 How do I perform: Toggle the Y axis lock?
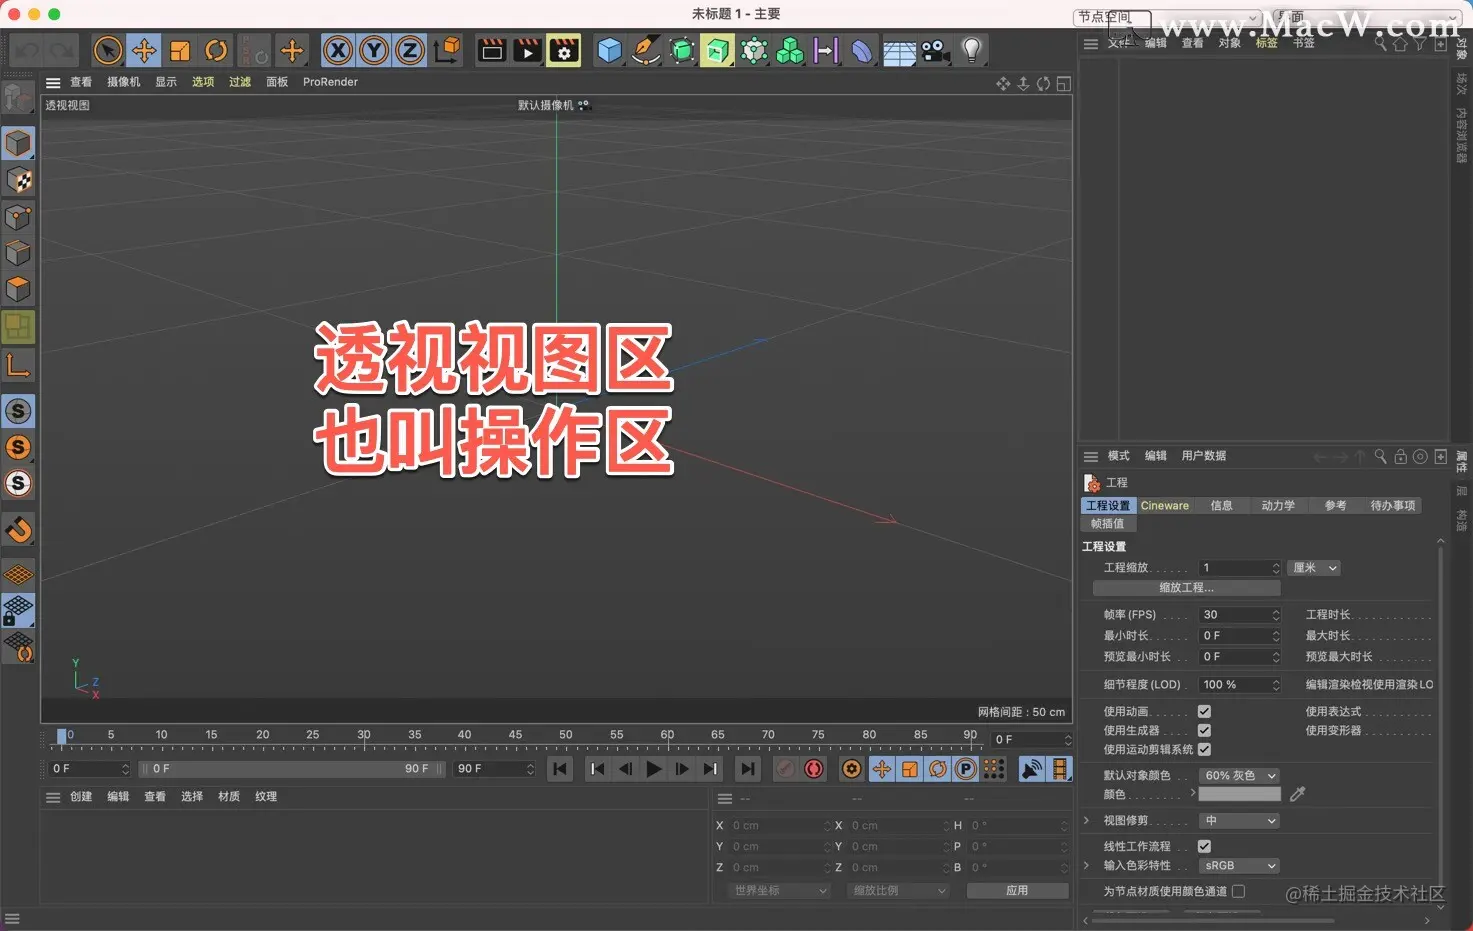click(374, 50)
